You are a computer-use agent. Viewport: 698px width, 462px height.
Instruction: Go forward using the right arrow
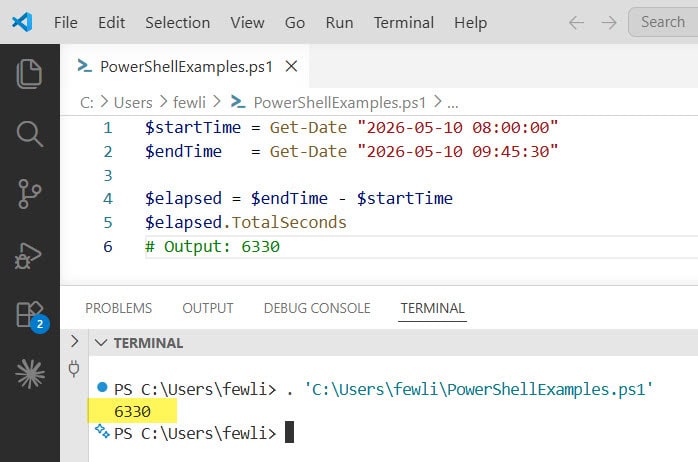(609, 22)
